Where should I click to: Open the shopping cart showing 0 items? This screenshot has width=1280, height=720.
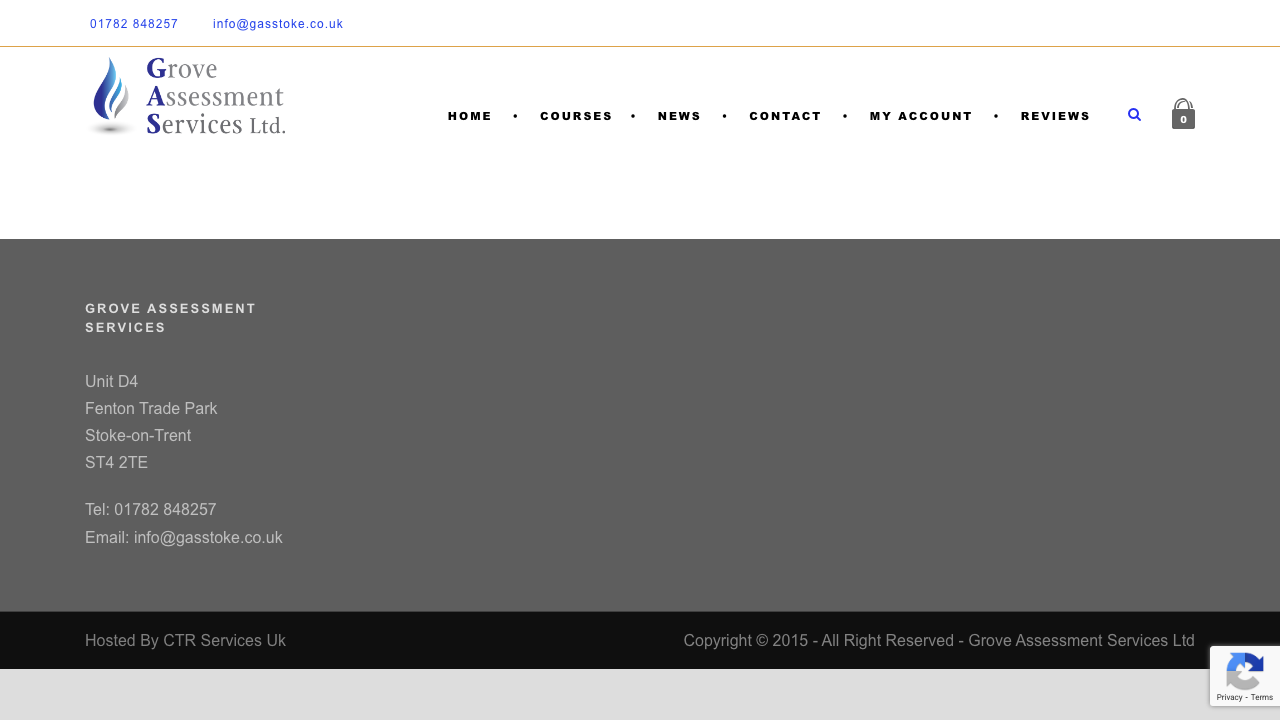click(1183, 112)
